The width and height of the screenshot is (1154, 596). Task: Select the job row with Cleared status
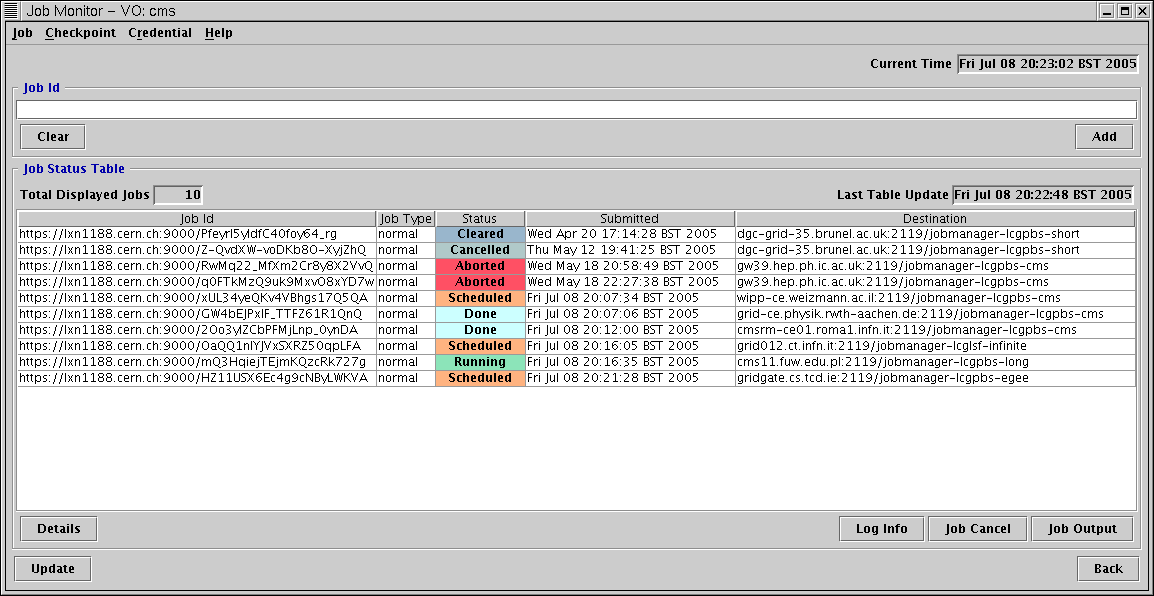tap(197, 234)
